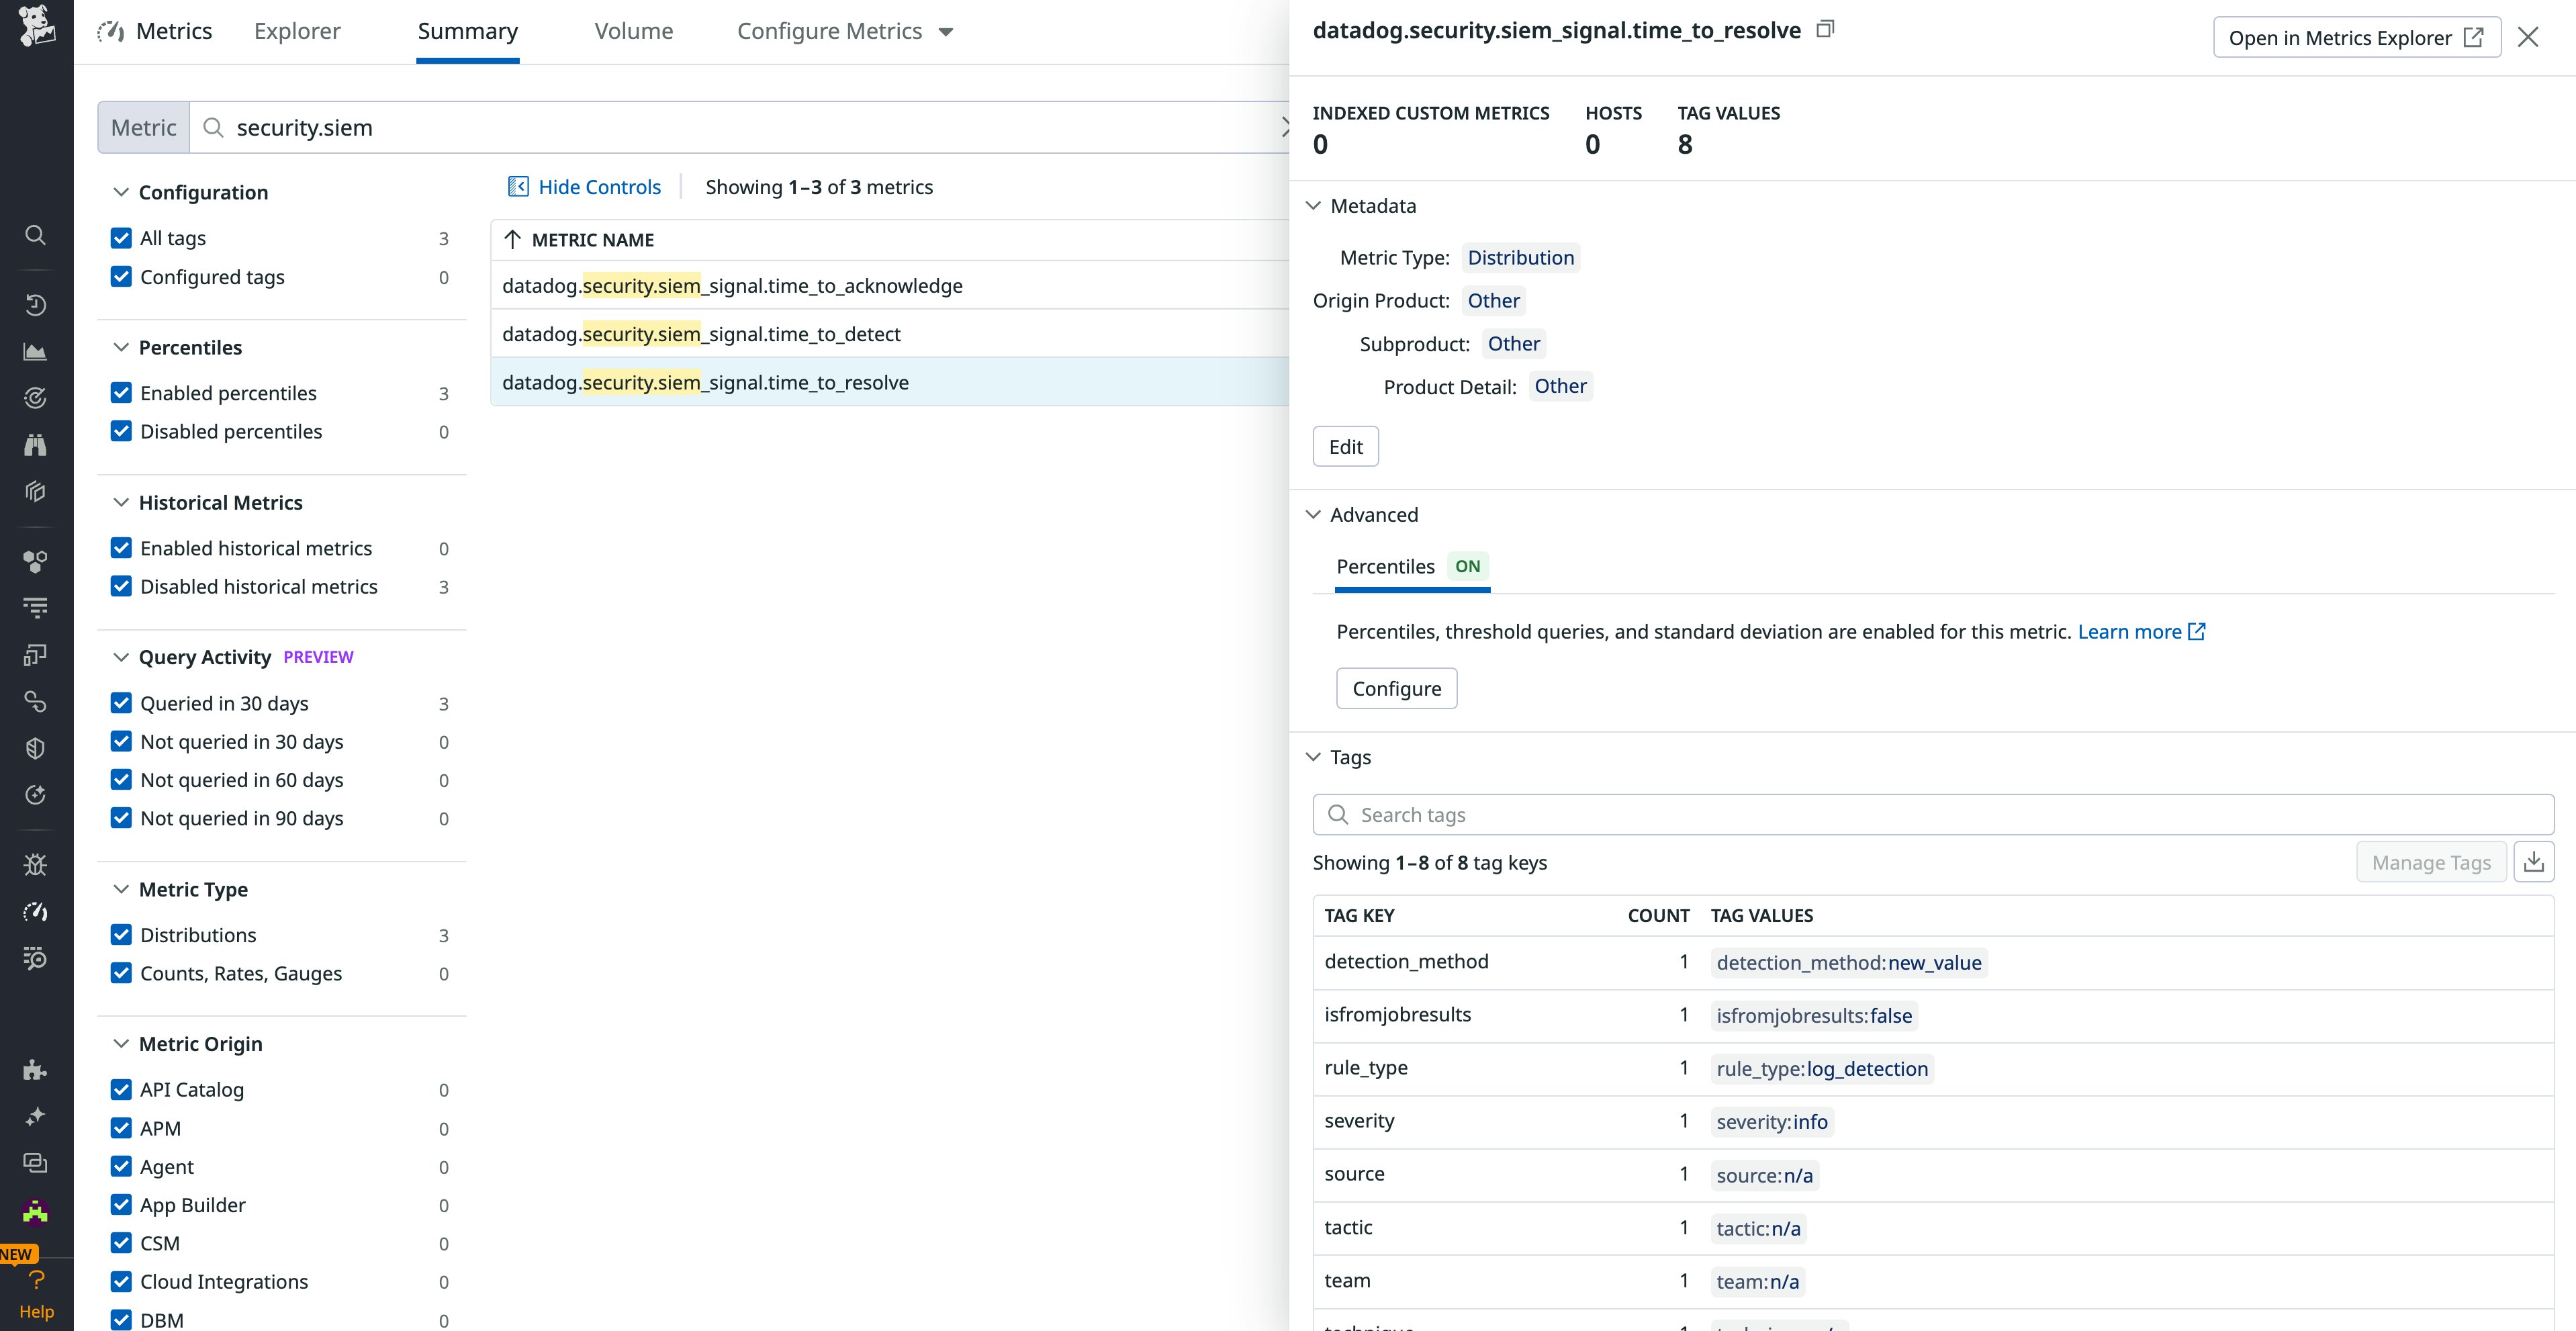Open Dashboards via the area chart sidebar icon

(36, 351)
